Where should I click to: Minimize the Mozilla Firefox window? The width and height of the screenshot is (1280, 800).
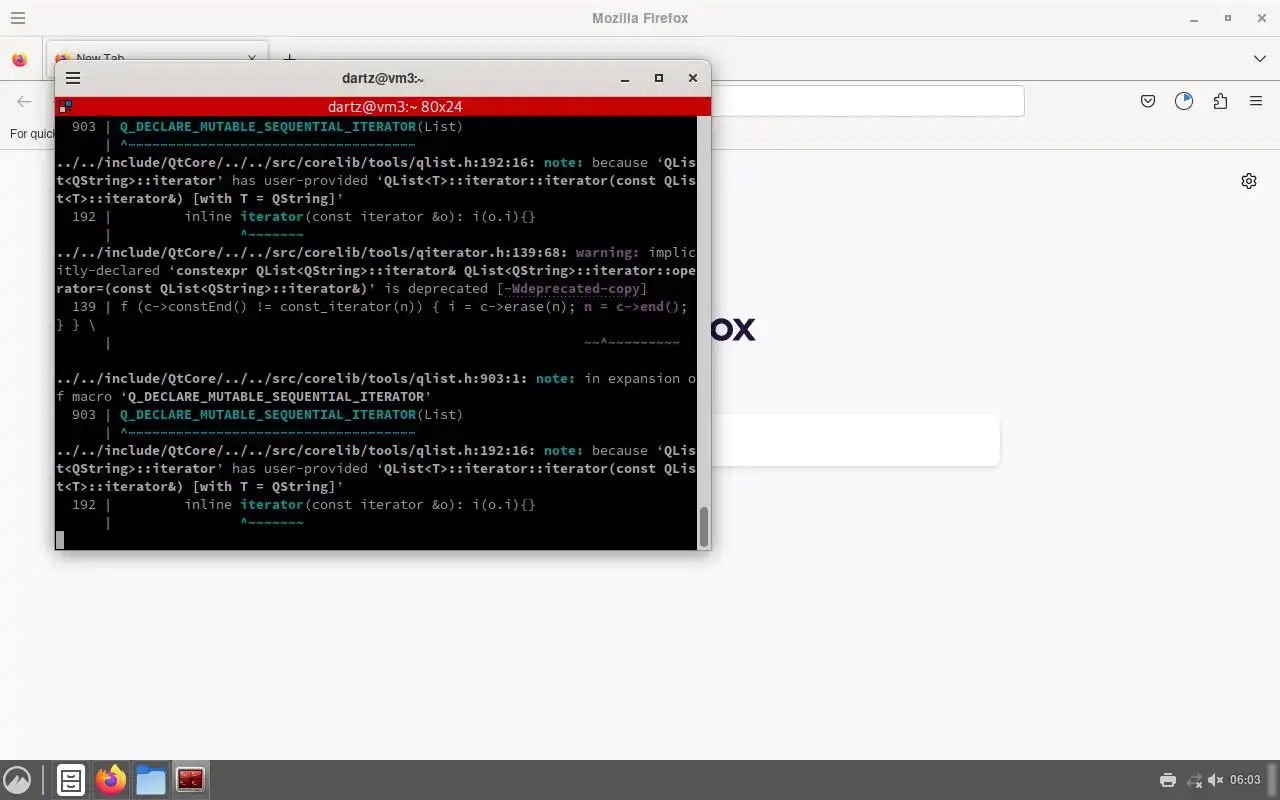(x=1194, y=18)
